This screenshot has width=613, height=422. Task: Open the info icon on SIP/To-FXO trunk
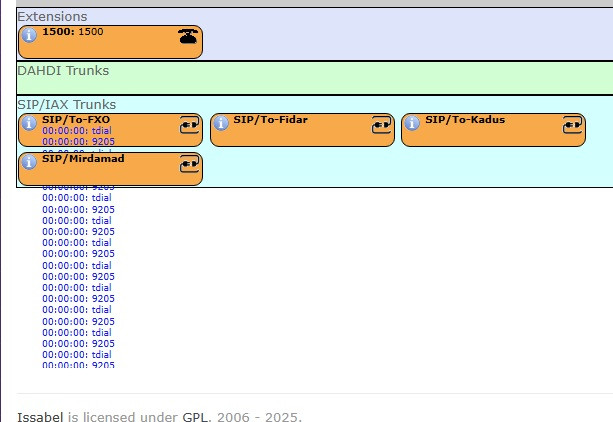29,124
